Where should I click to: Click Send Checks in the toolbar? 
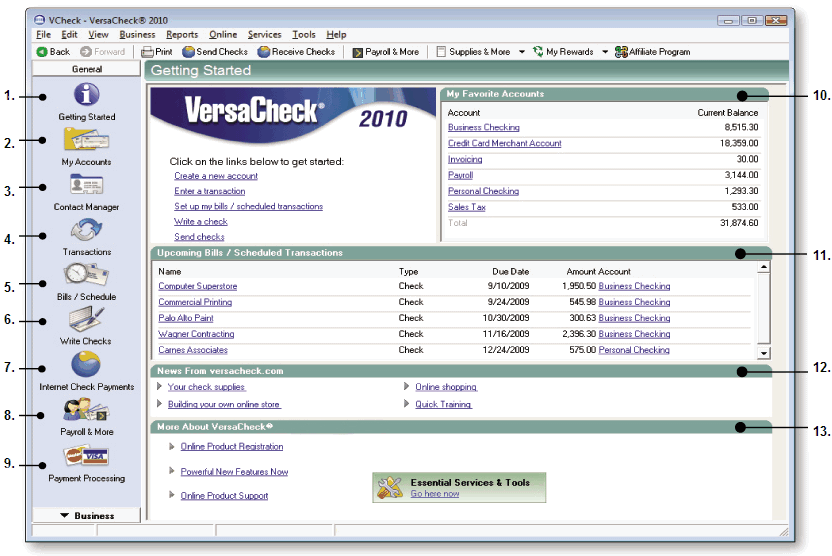pos(215,52)
